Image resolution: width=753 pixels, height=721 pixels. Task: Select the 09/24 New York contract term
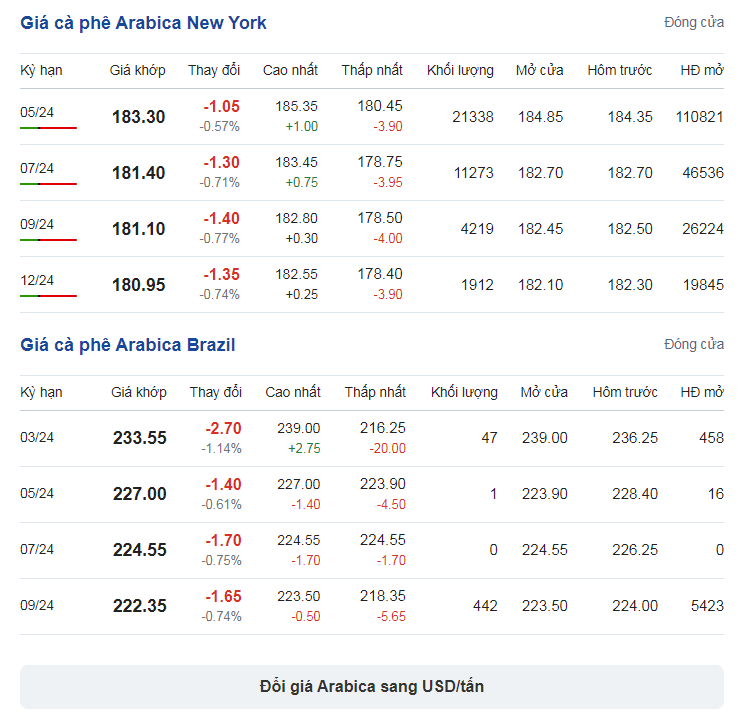point(37,224)
